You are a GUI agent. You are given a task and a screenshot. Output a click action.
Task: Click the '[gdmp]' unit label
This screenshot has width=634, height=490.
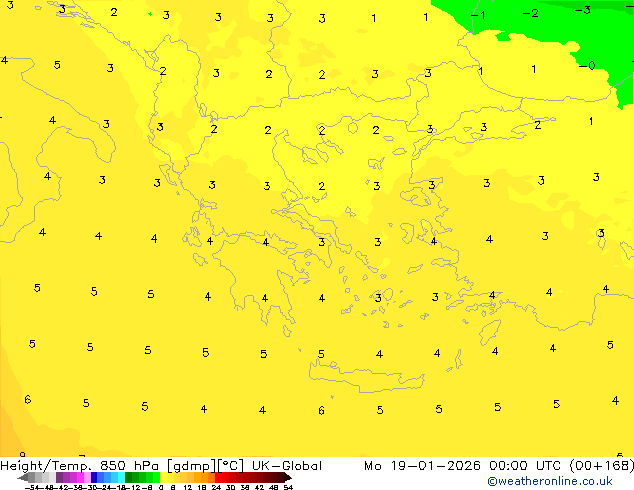click(192, 466)
